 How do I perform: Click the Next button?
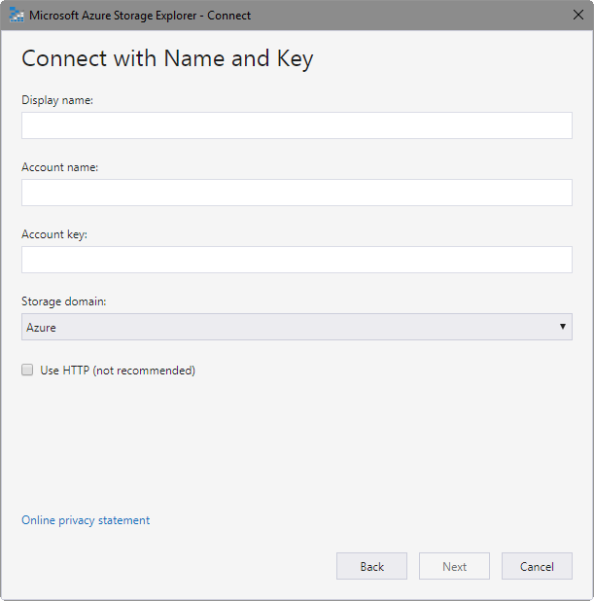[454, 566]
